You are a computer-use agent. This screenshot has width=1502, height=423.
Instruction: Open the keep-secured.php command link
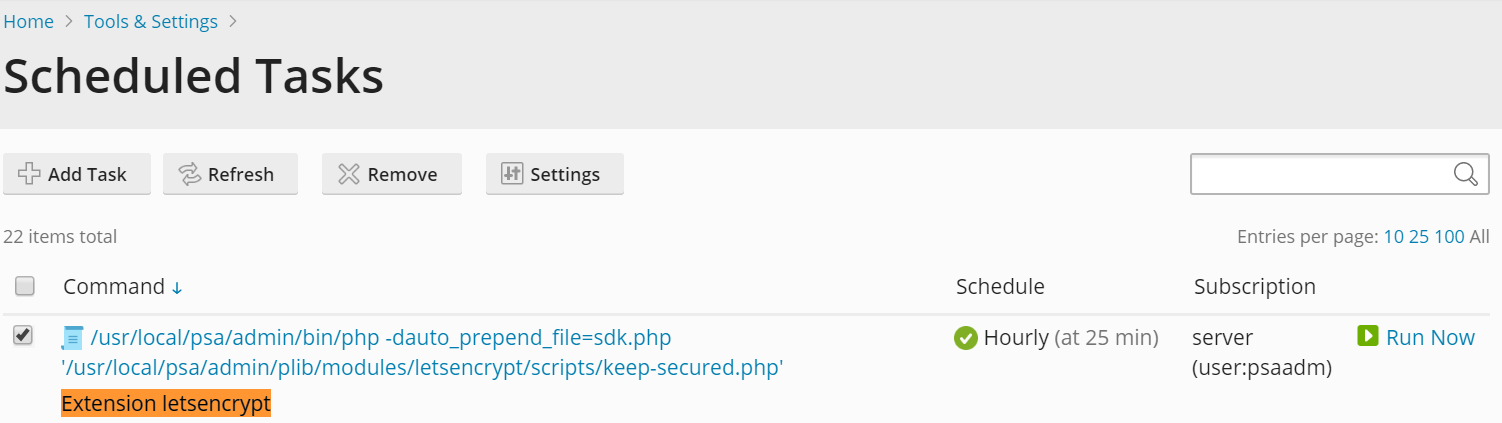421,368
